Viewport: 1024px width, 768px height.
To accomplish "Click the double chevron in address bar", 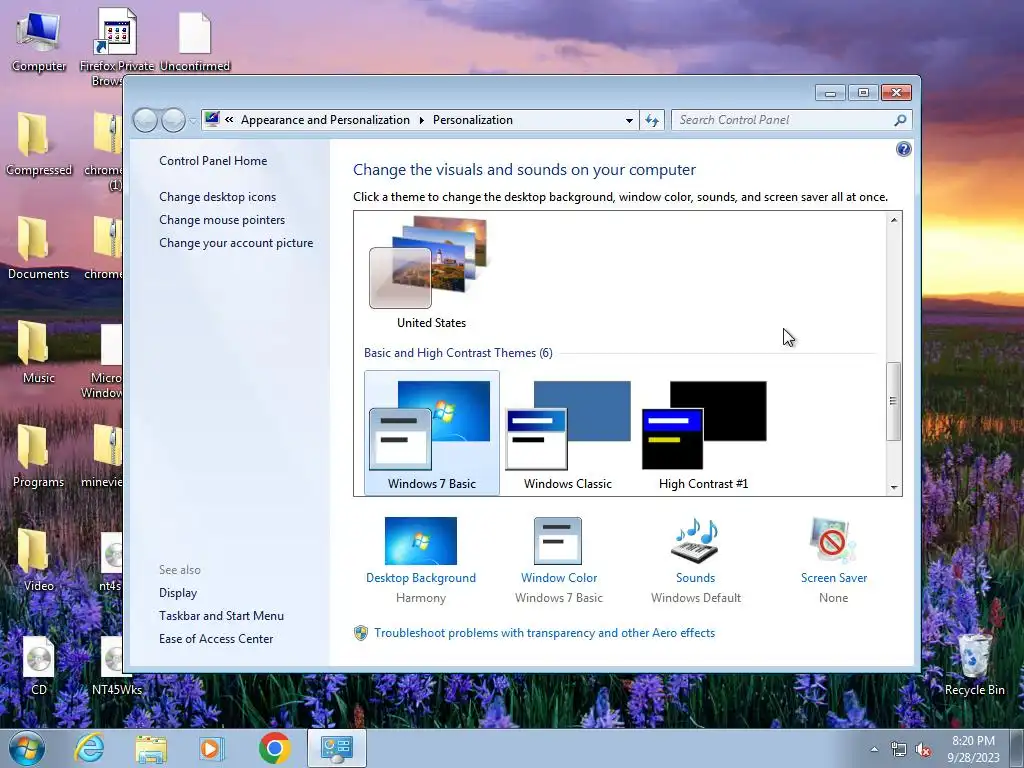I will click(x=229, y=120).
